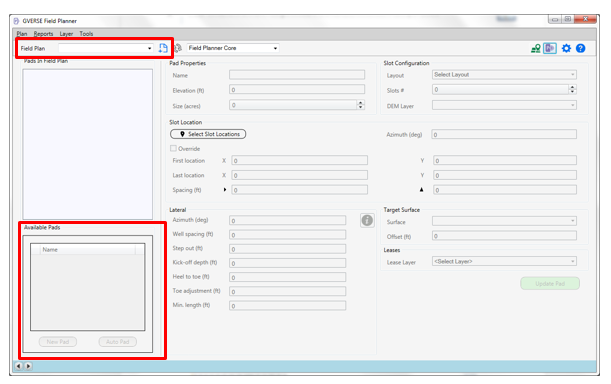Viewport: 611px width, 384px height.
Task: Click the New Pad button
Action: (58, 342)
